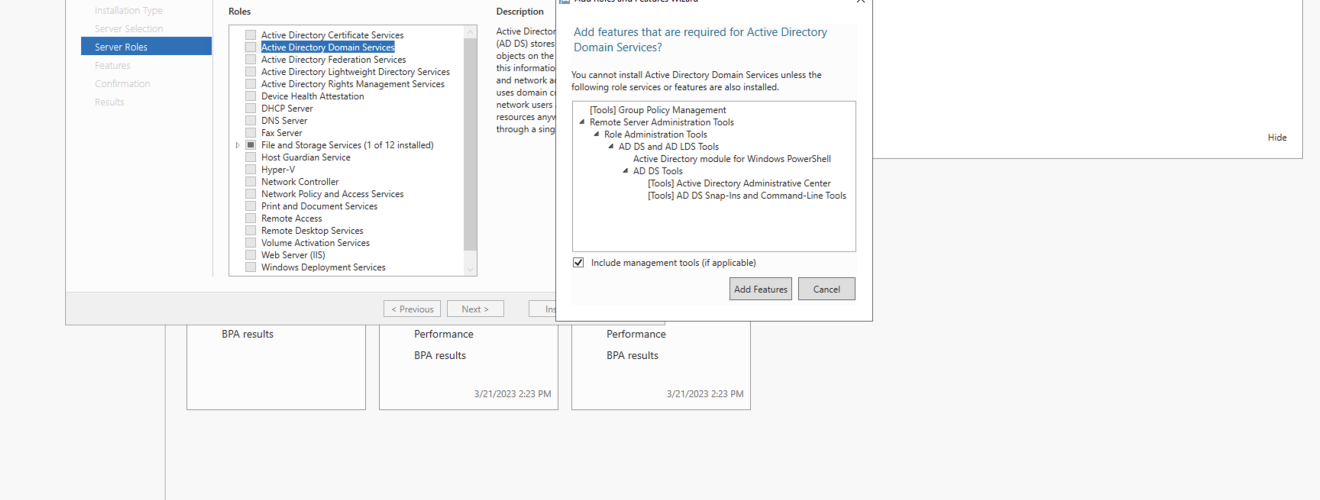
Task: Check the Active Directory Certificate Services checkbox
Action: click(251, 35)
